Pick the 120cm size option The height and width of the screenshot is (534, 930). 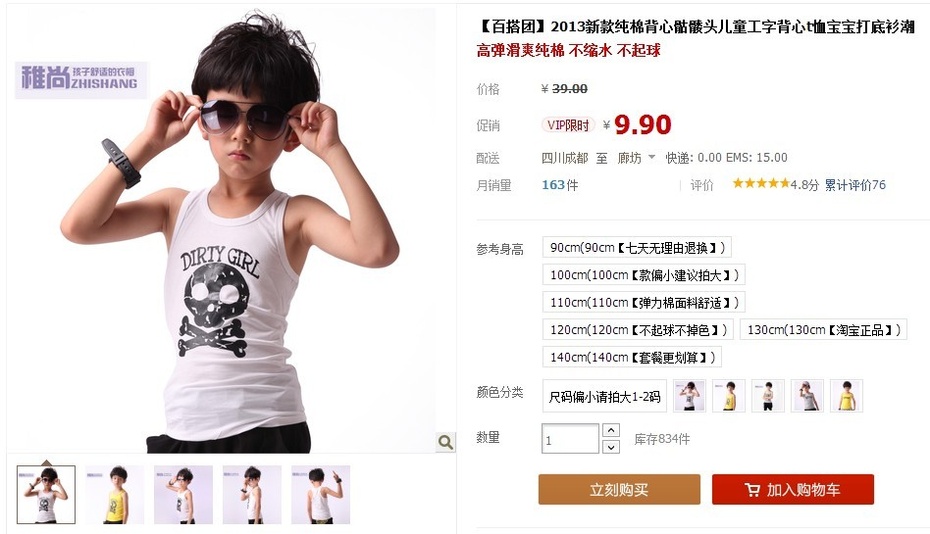(x=638, y=329)
